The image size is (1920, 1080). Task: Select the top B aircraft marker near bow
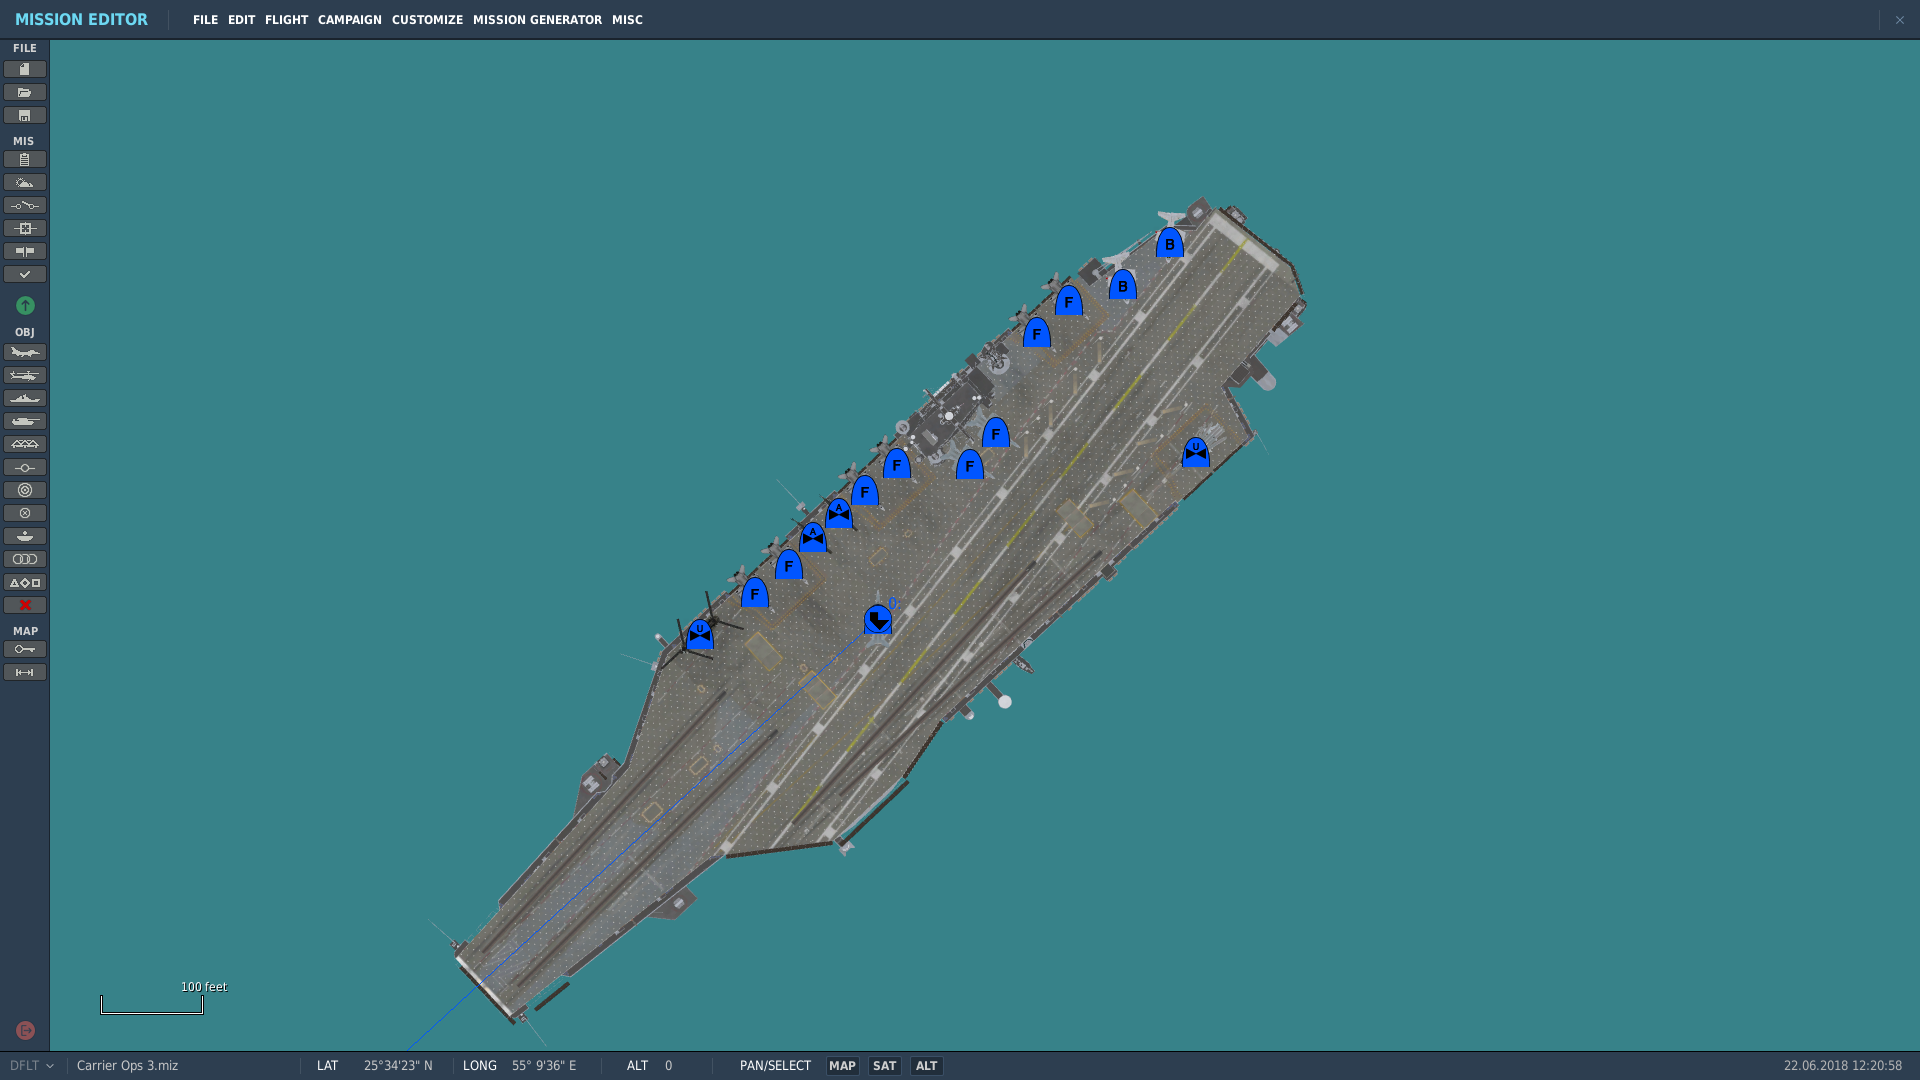[x=1170, y=243]
